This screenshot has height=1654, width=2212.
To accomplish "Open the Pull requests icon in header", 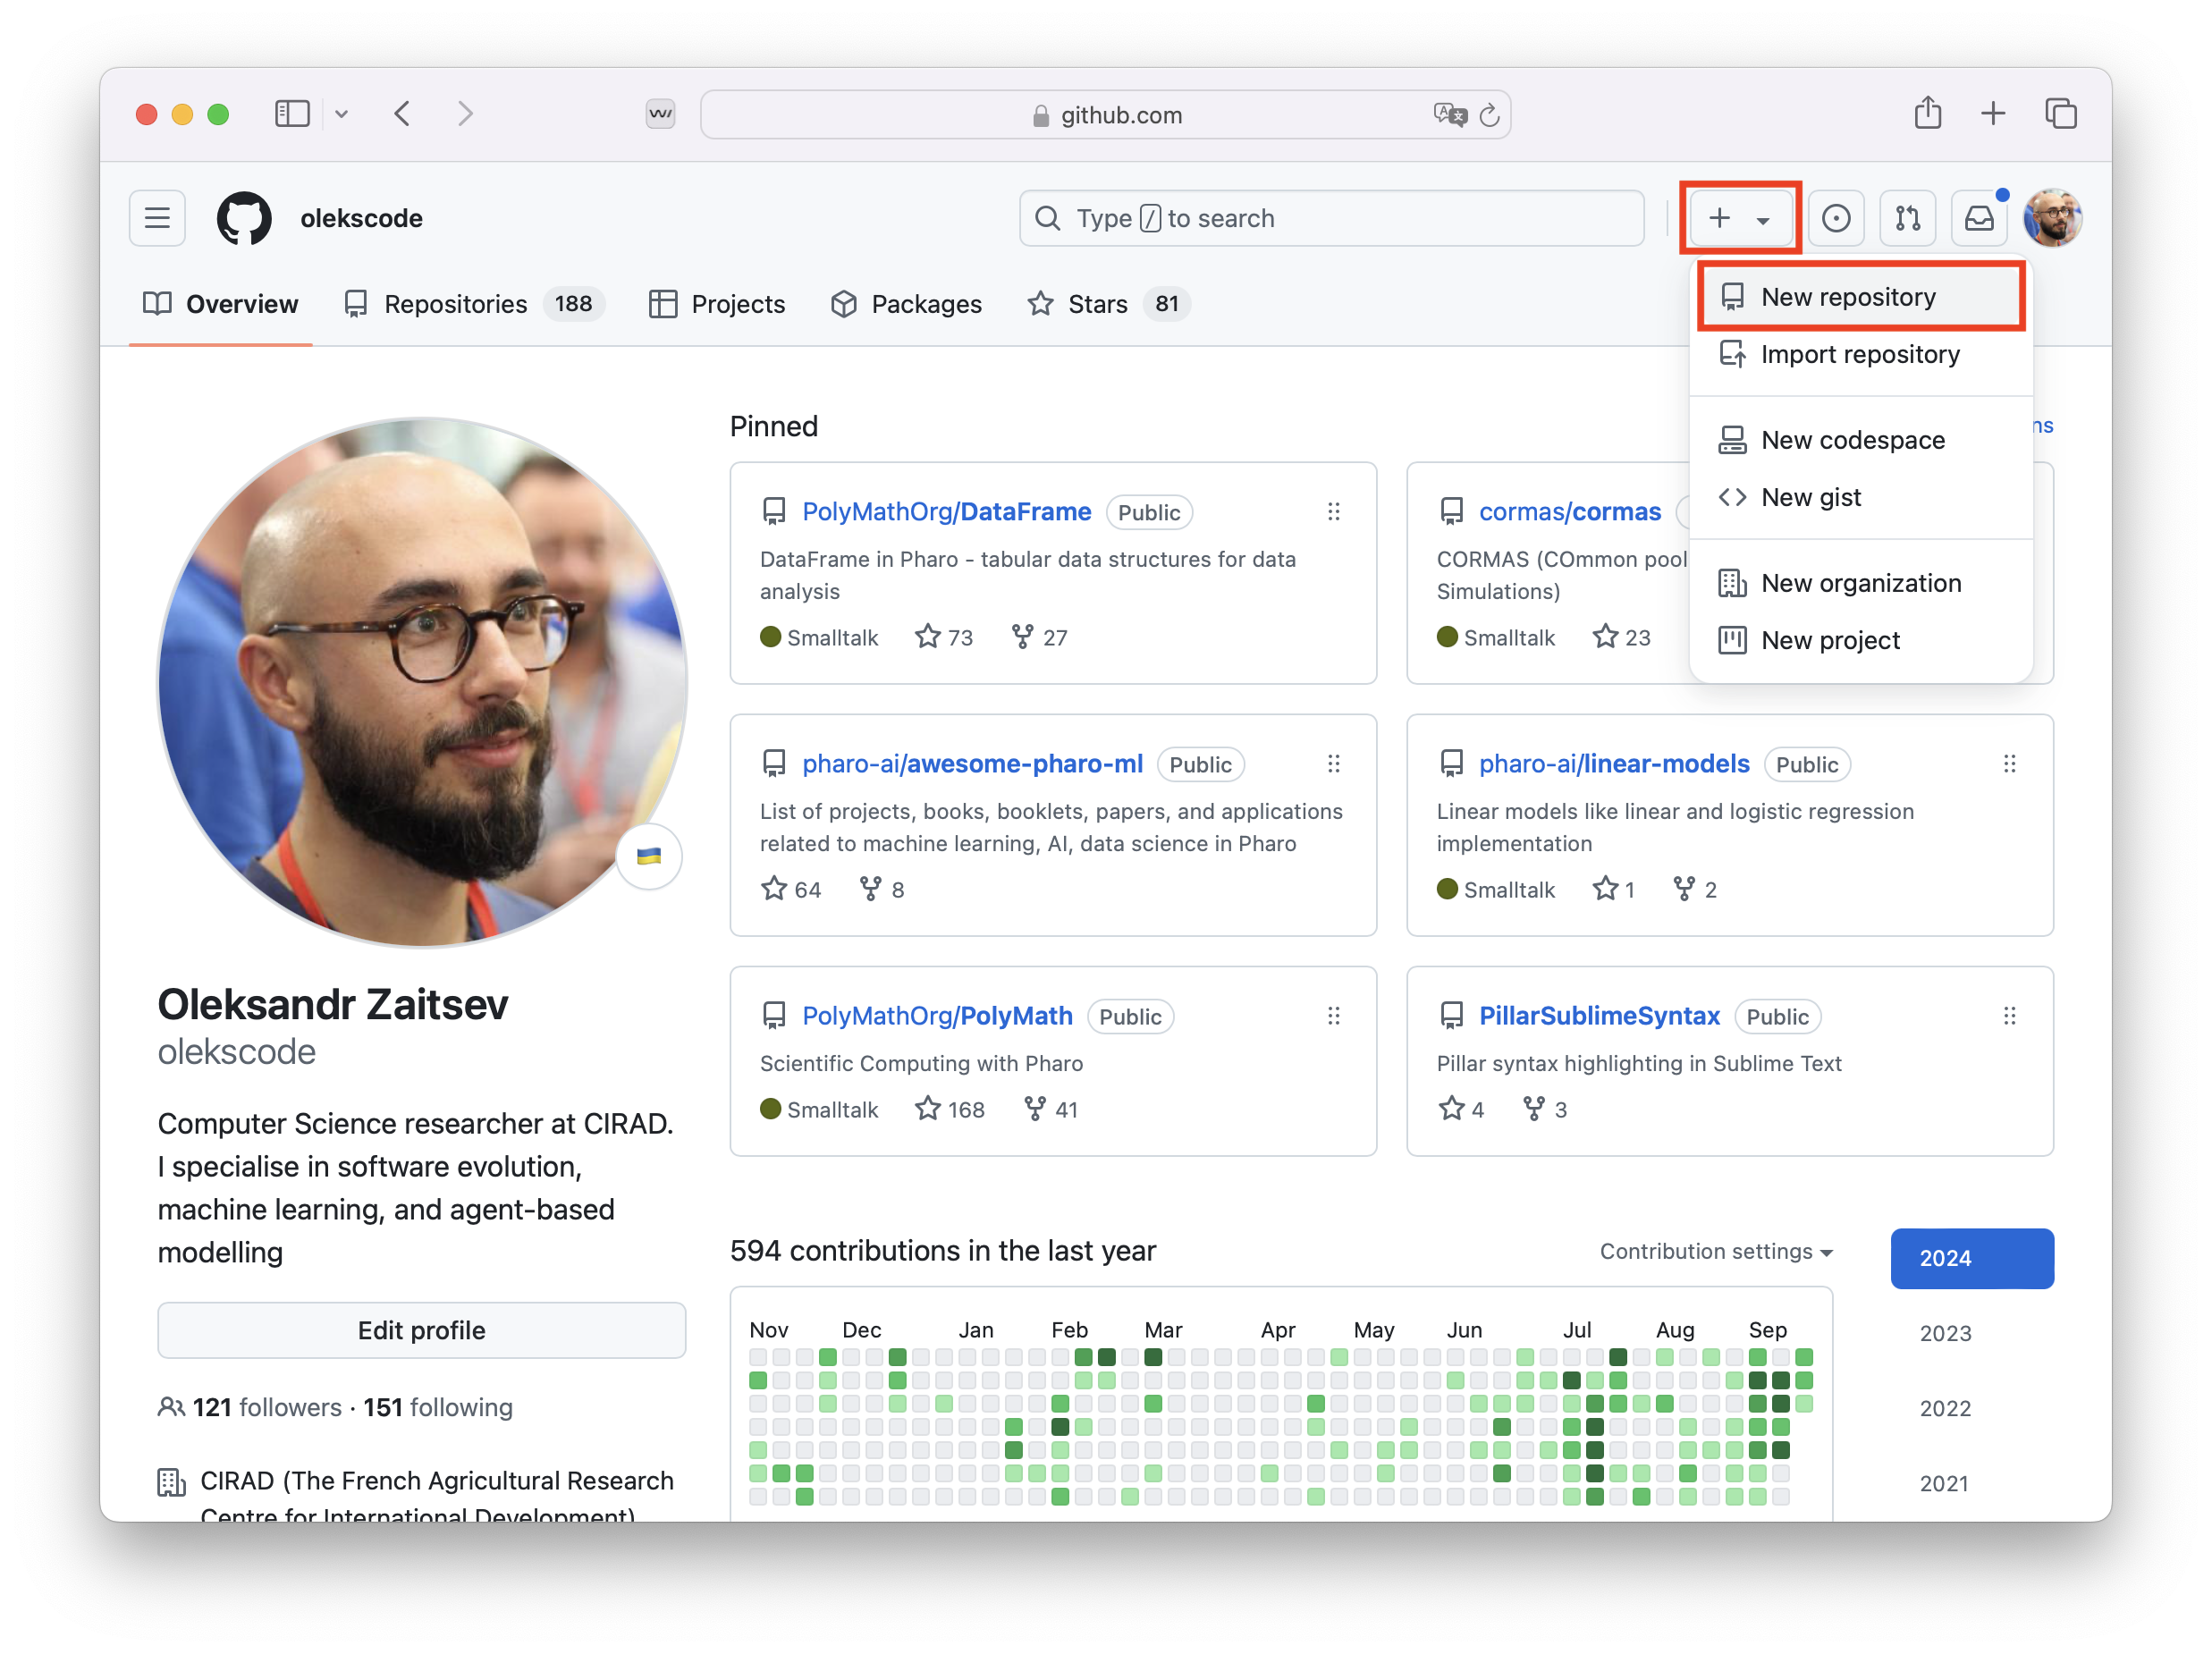I will (x=1907, y=218).
